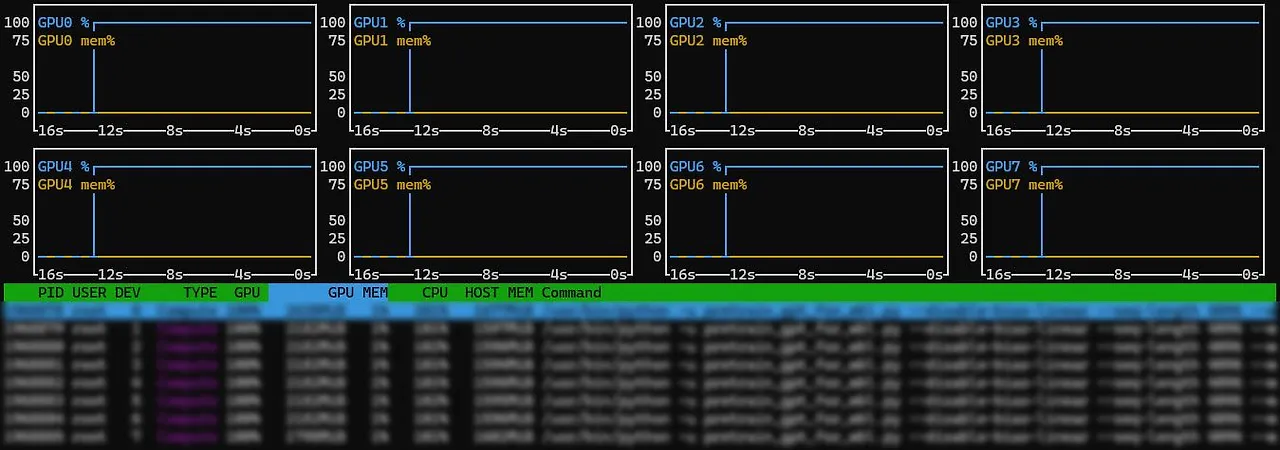Screen dimensions: 1280x450
Task: Click the 'GPU1 %' legend label
Action: point(379,22)
